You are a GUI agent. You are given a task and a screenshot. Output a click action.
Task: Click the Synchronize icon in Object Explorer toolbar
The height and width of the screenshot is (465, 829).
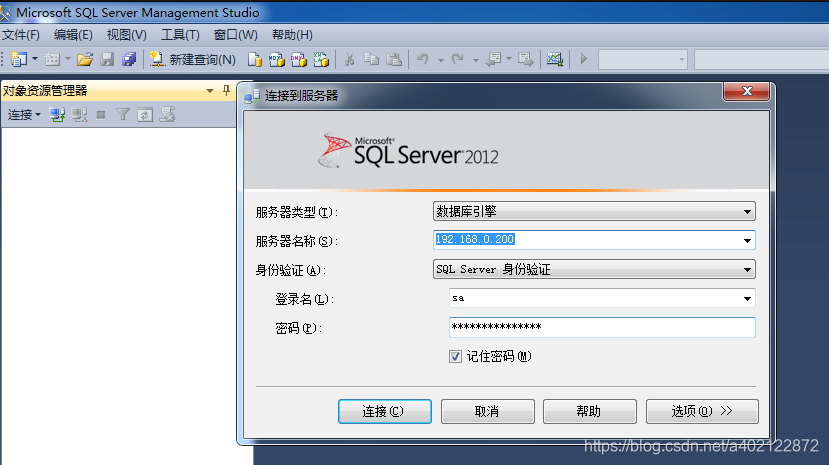pyautogui.click(x=167, y=115)
